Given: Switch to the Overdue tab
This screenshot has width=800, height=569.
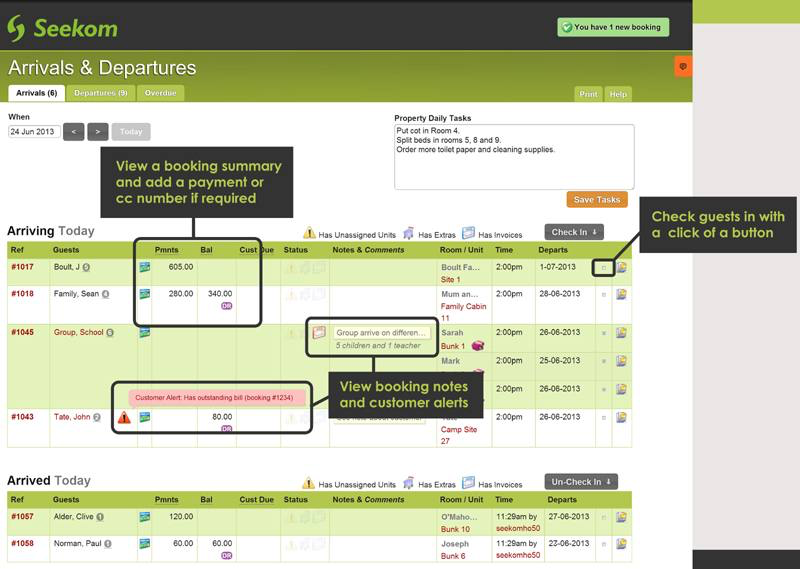Looking at the screenshot, I should pos(160,93).
